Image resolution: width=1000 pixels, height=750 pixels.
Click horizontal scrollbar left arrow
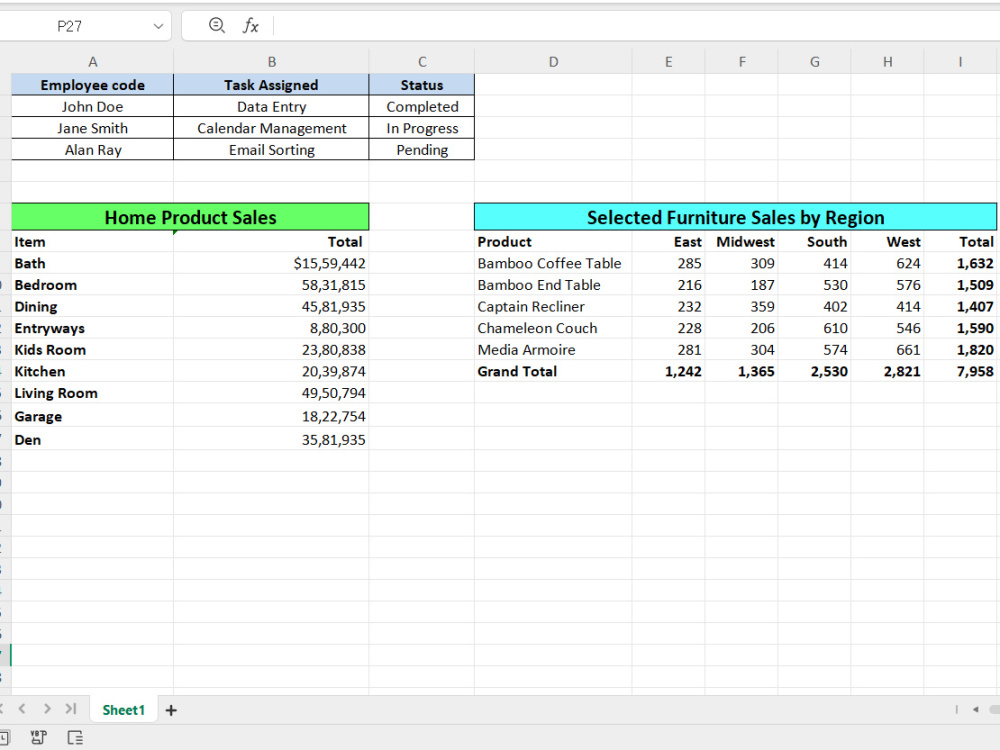click(x=975, y=709)
